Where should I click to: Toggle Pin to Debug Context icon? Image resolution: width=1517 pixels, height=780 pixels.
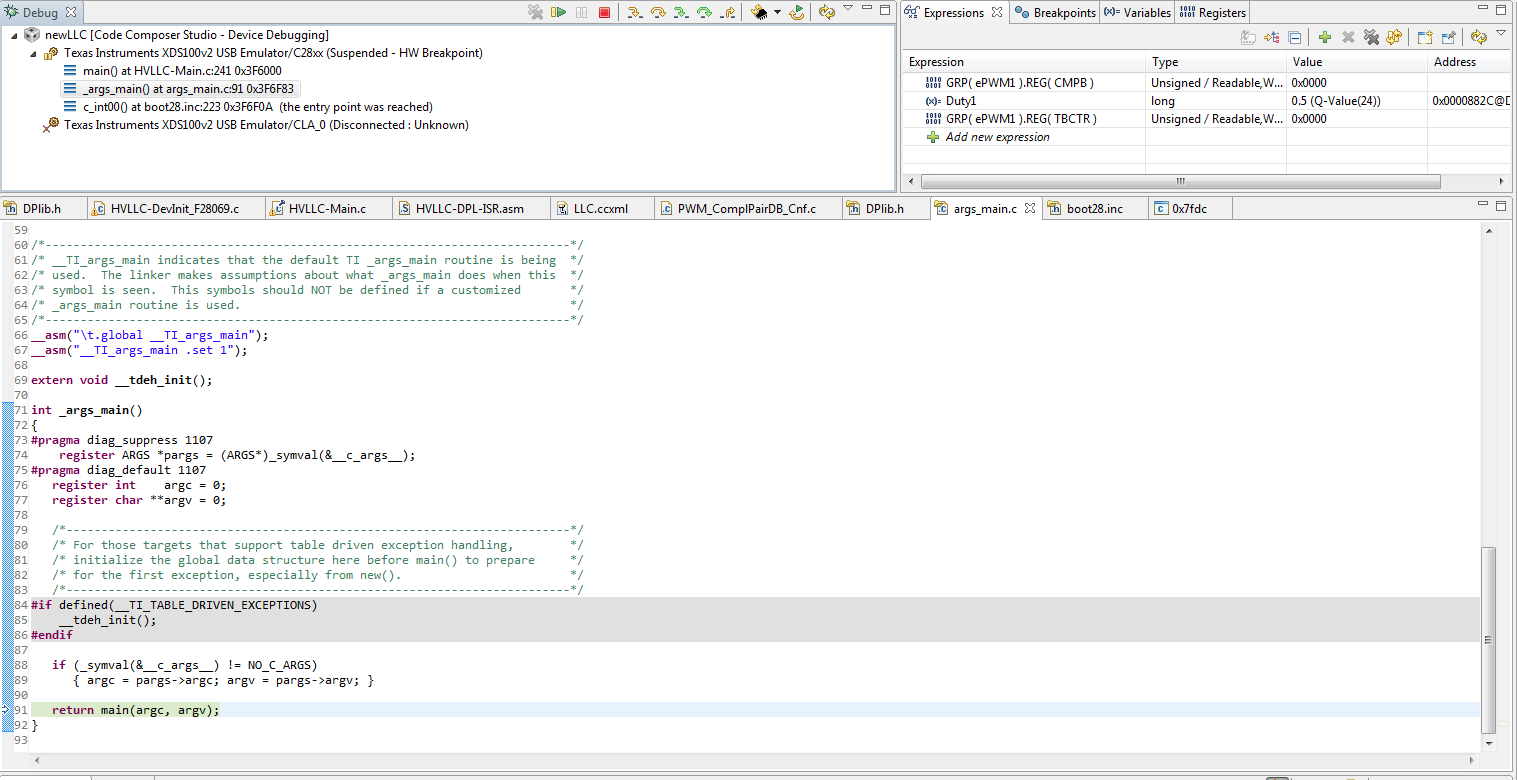(1448, 37)
